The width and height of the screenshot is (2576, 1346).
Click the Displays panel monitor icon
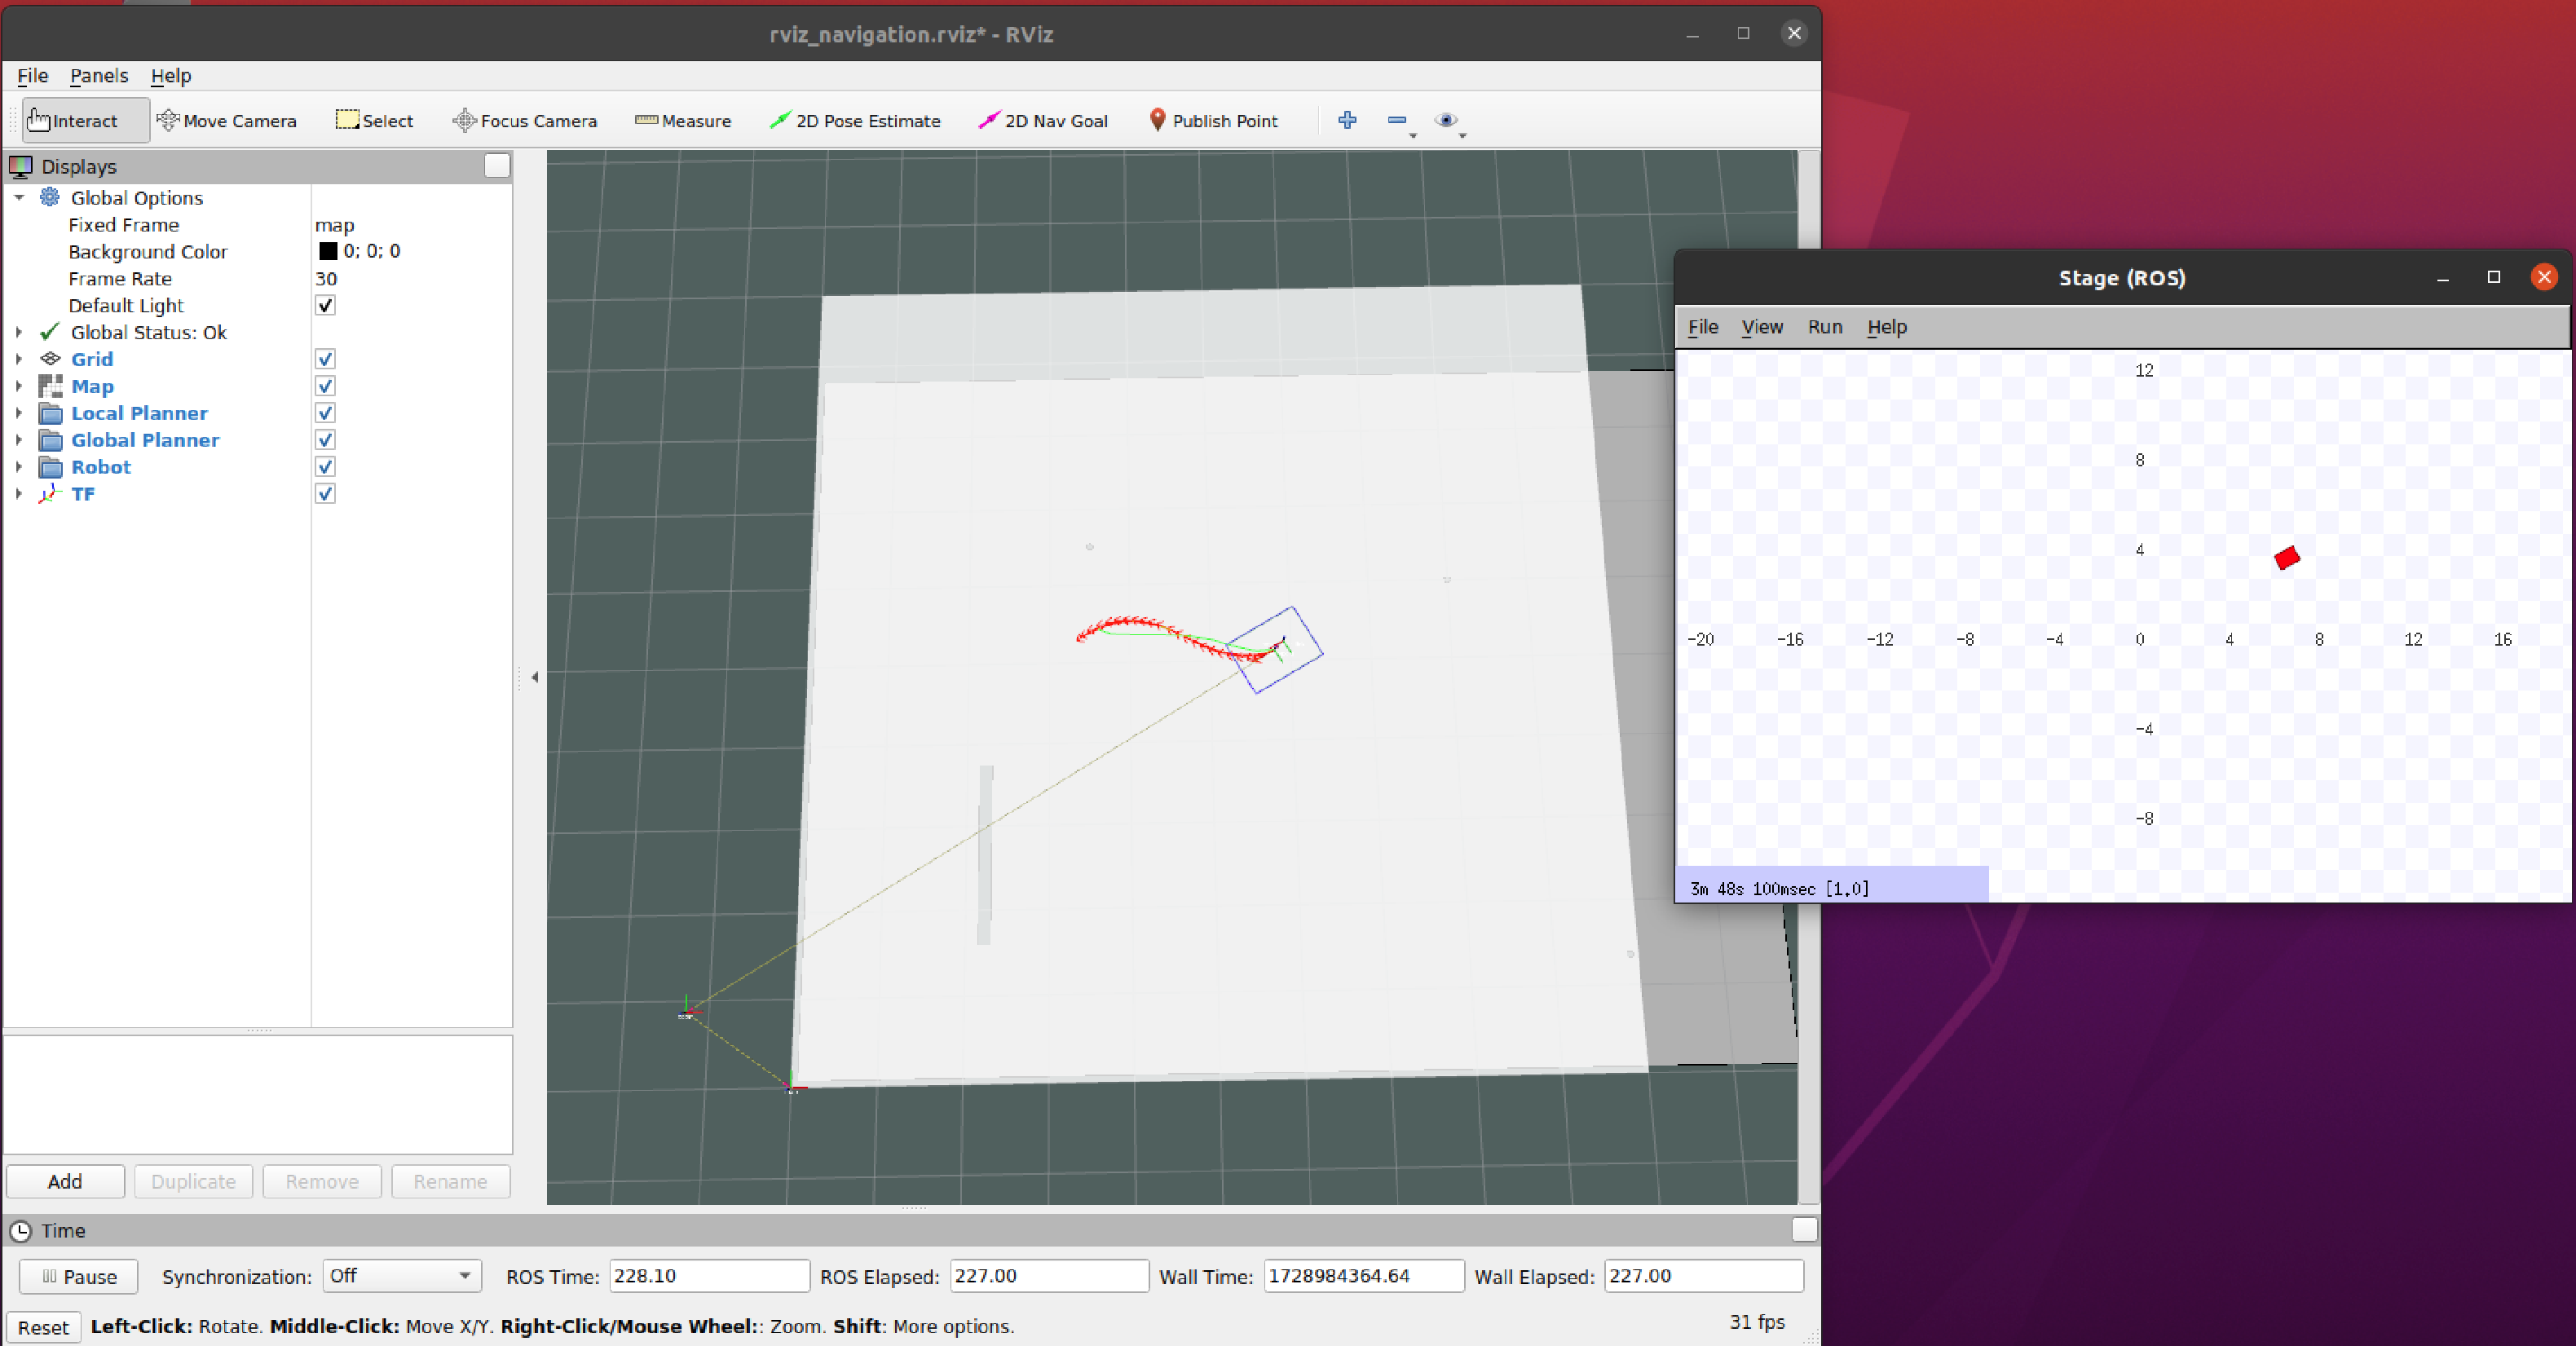pyautogui.click(x=21, y=166)
